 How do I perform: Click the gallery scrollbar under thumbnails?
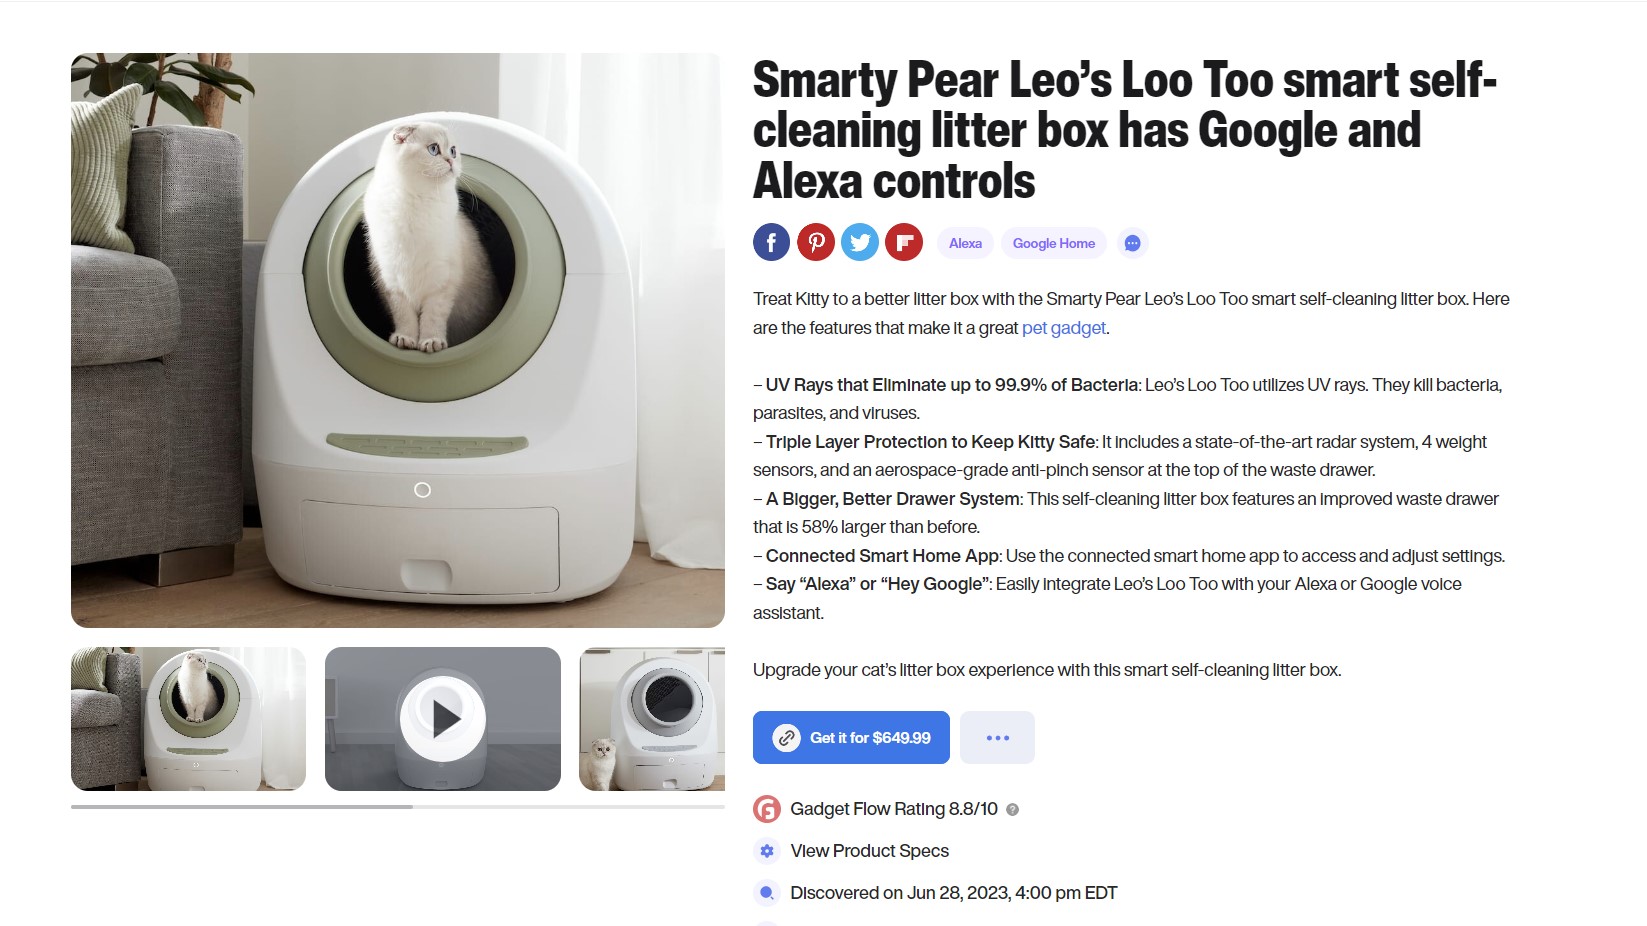coord(398,806)
